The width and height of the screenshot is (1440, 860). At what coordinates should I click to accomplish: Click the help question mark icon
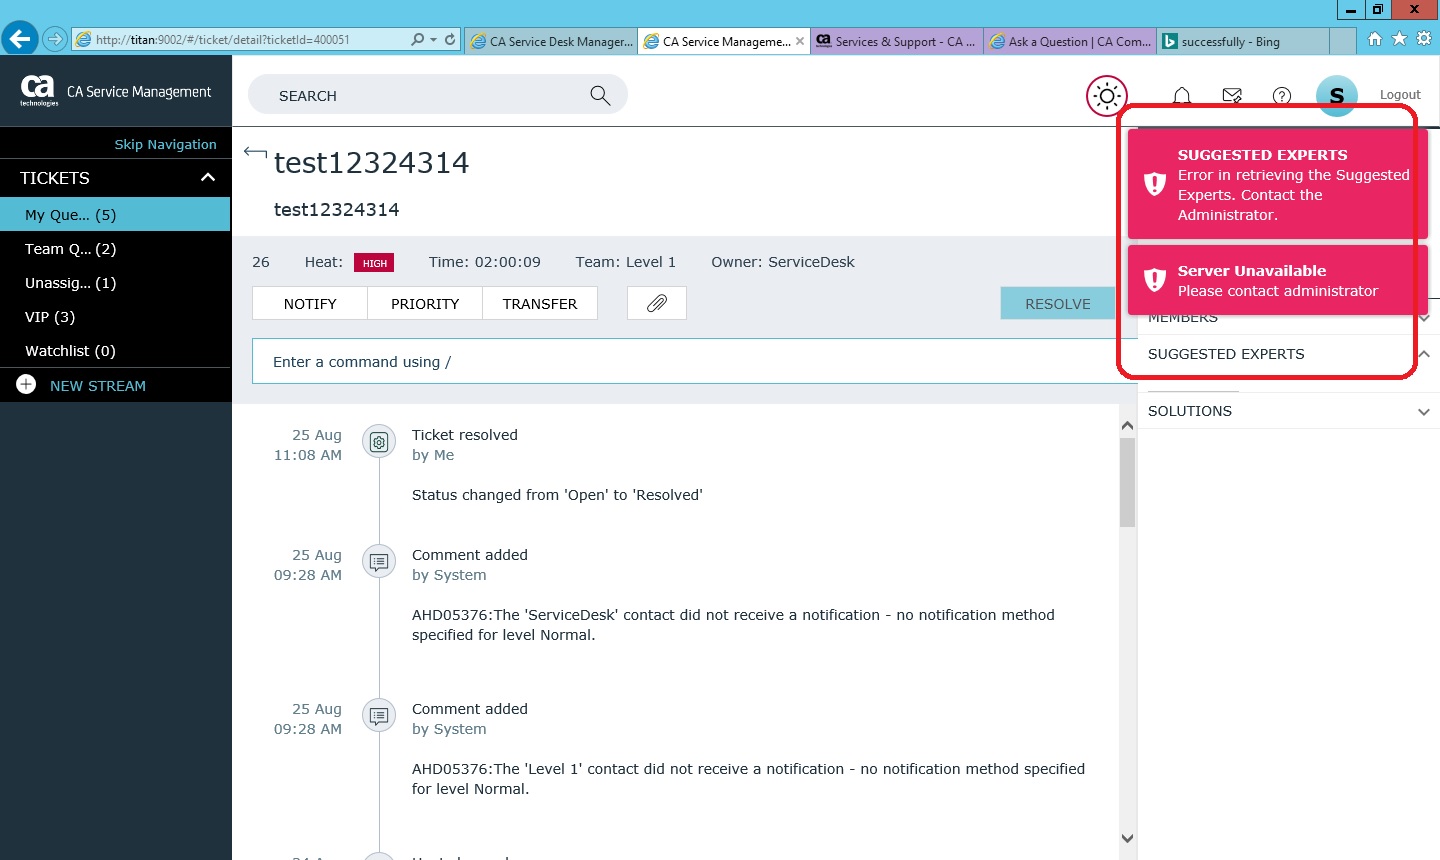(x=1282, y=96)
